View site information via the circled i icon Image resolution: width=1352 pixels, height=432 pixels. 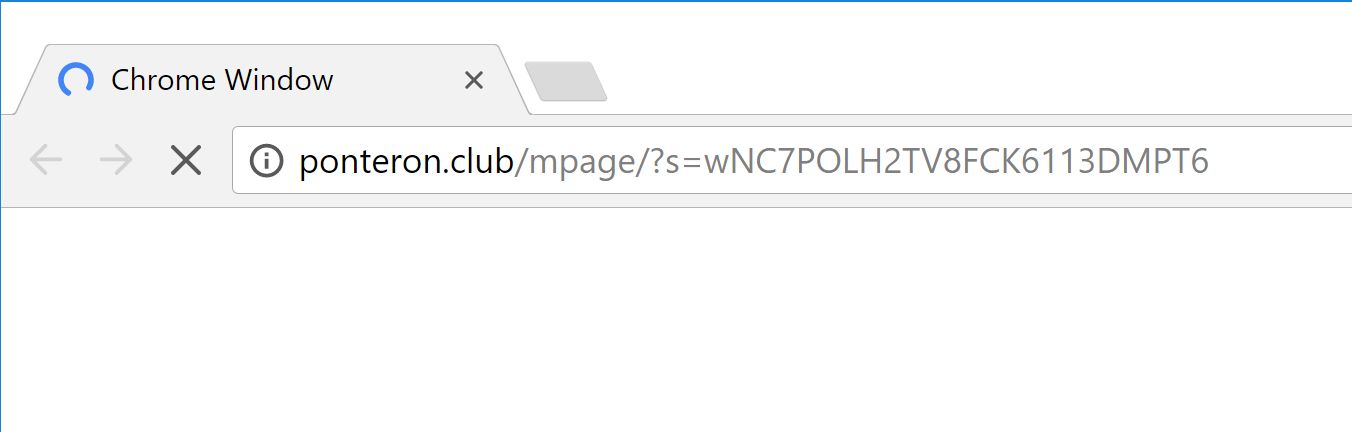pyautogui.click(x=266, y=160)
